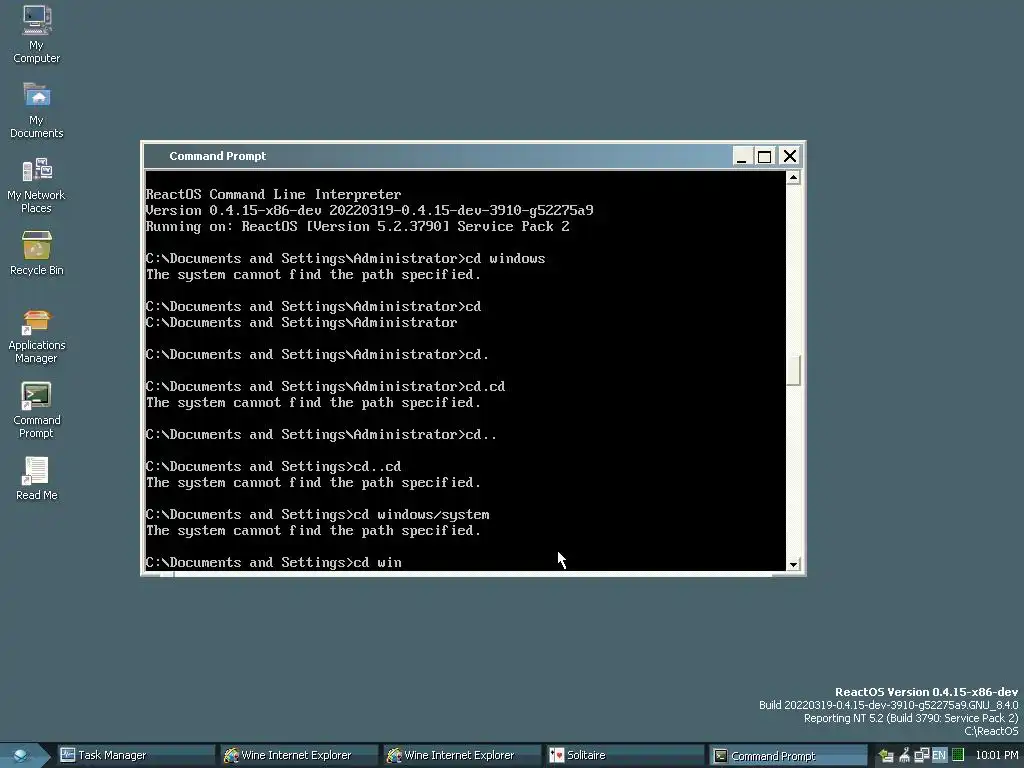Maximize the Command Prompt window
The image size is (1024, 768).
(765, 157)
